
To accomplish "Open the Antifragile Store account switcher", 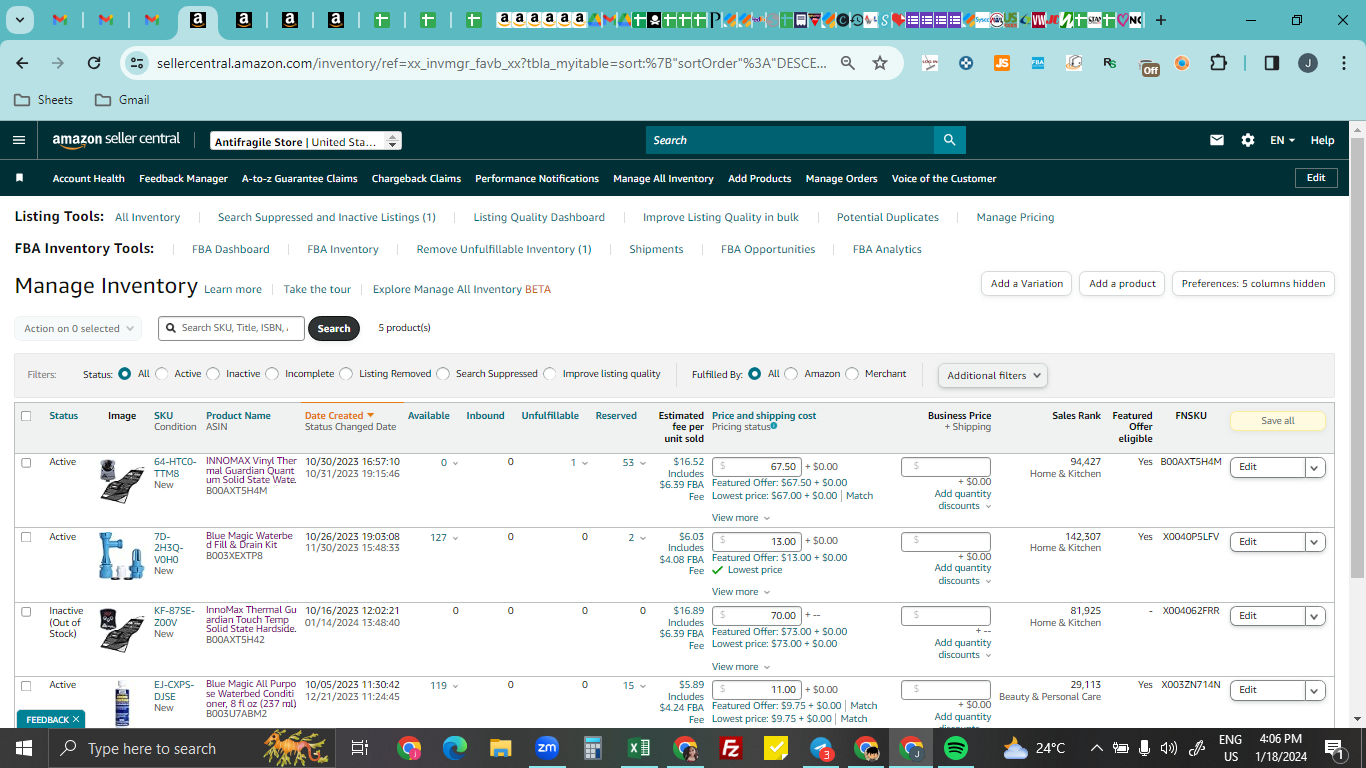I will 306,141.
